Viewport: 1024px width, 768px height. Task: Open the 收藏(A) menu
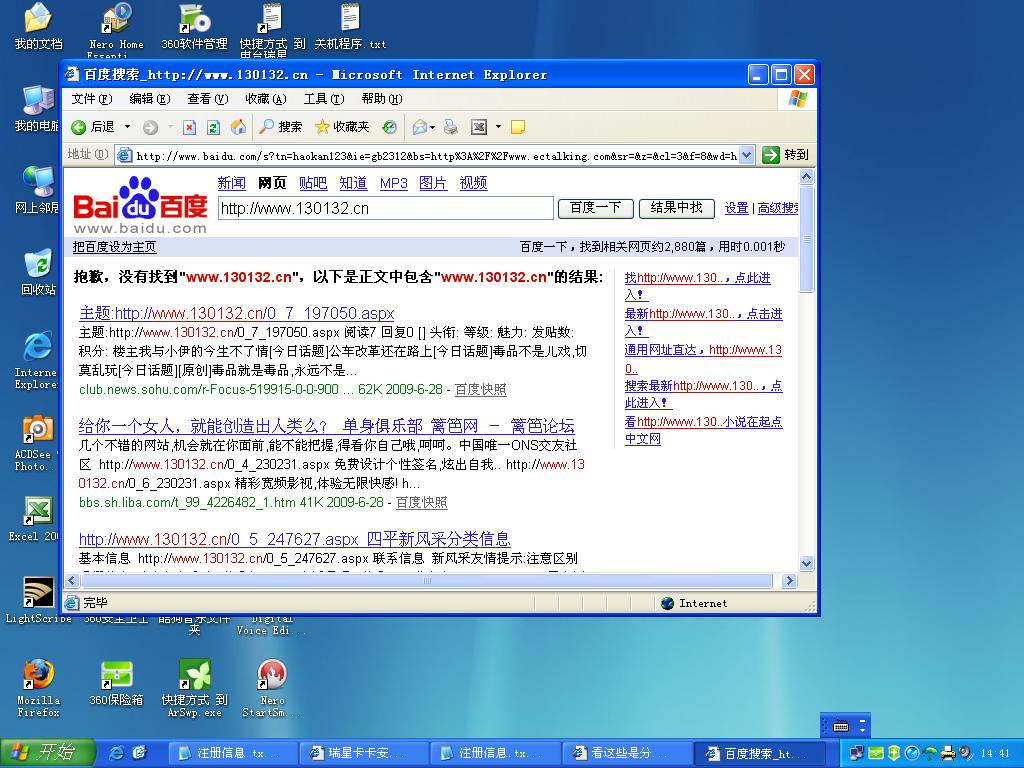pyautogui.click(x=266, y=99)
